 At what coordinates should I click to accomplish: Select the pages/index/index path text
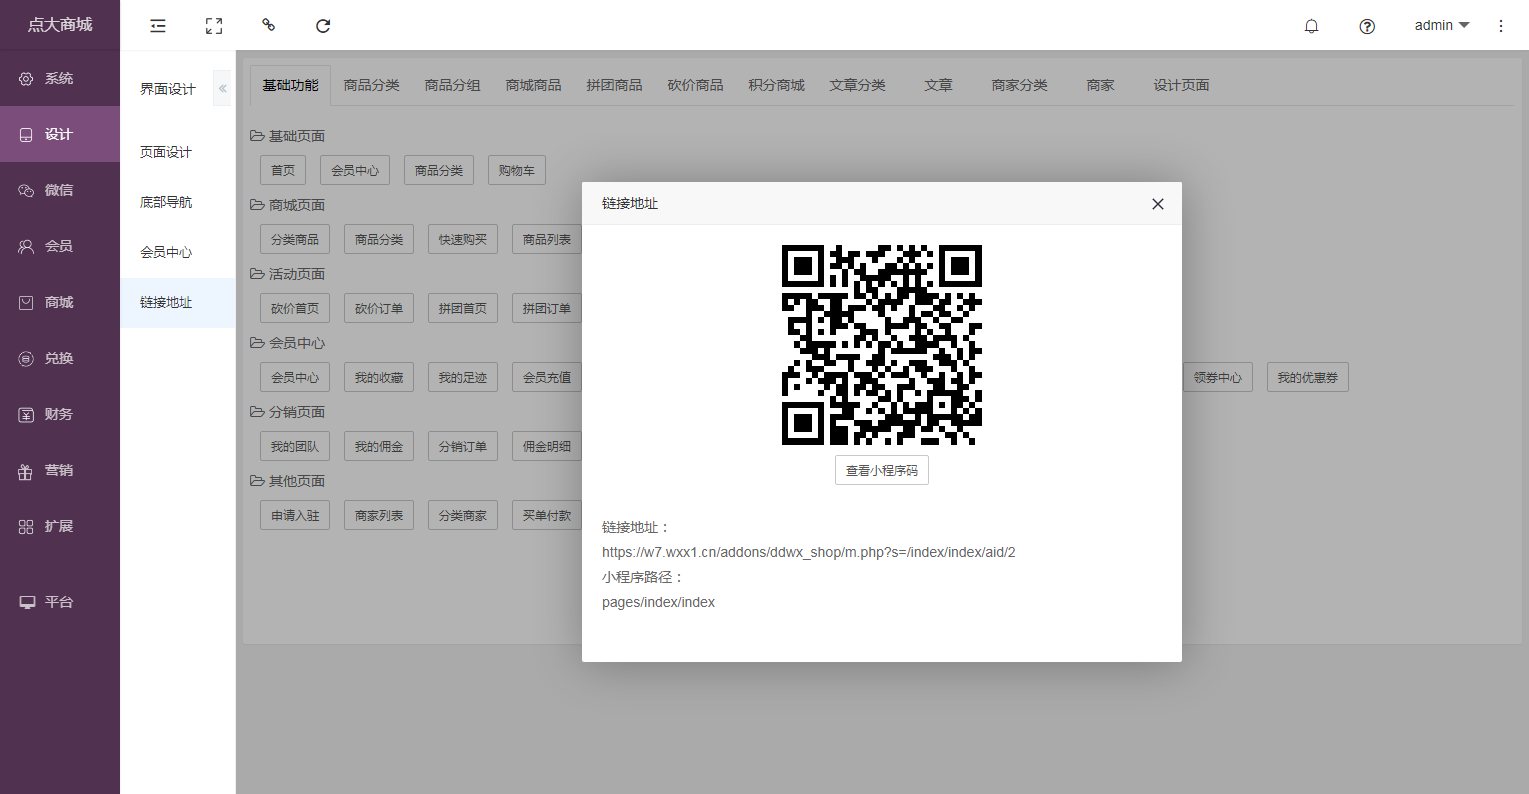click(x=658, y=602)
